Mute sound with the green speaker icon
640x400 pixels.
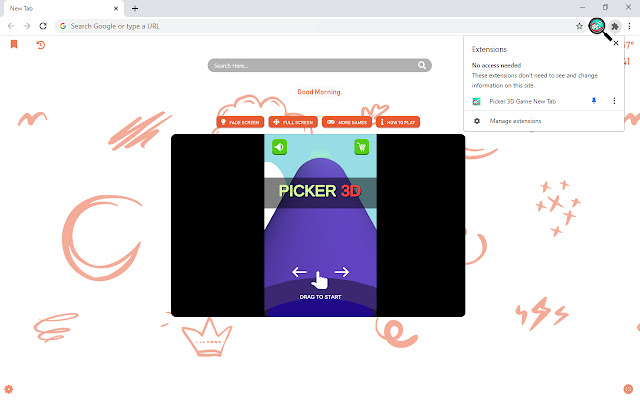[280, 147]
